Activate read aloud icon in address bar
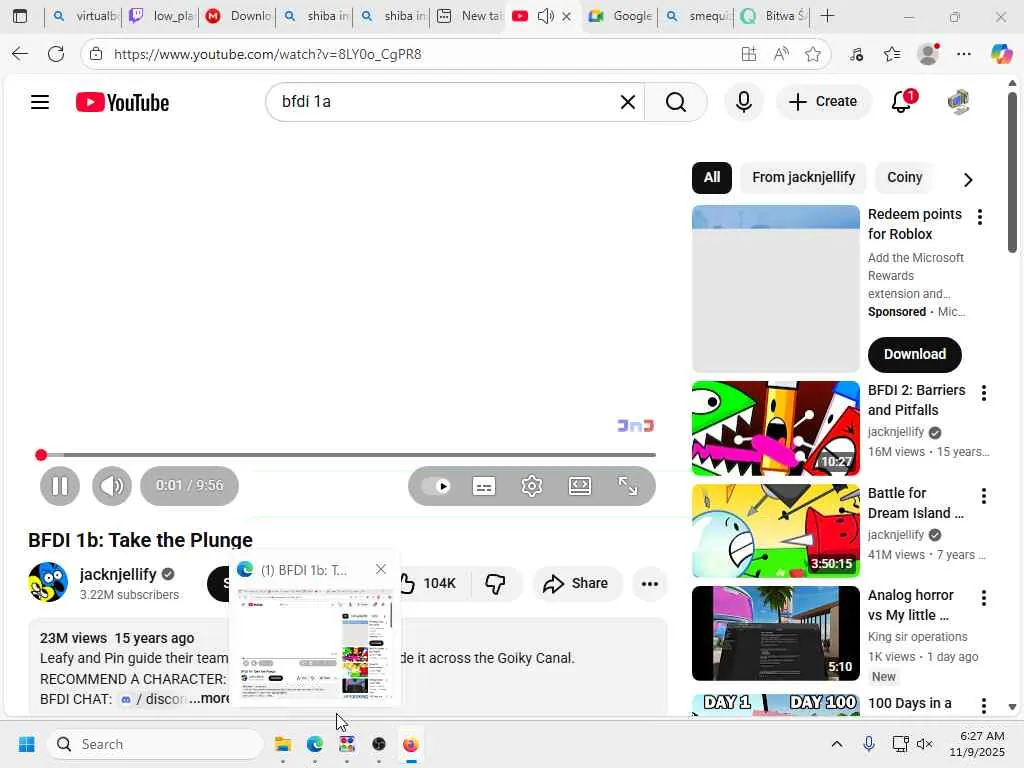 [781, 54]
